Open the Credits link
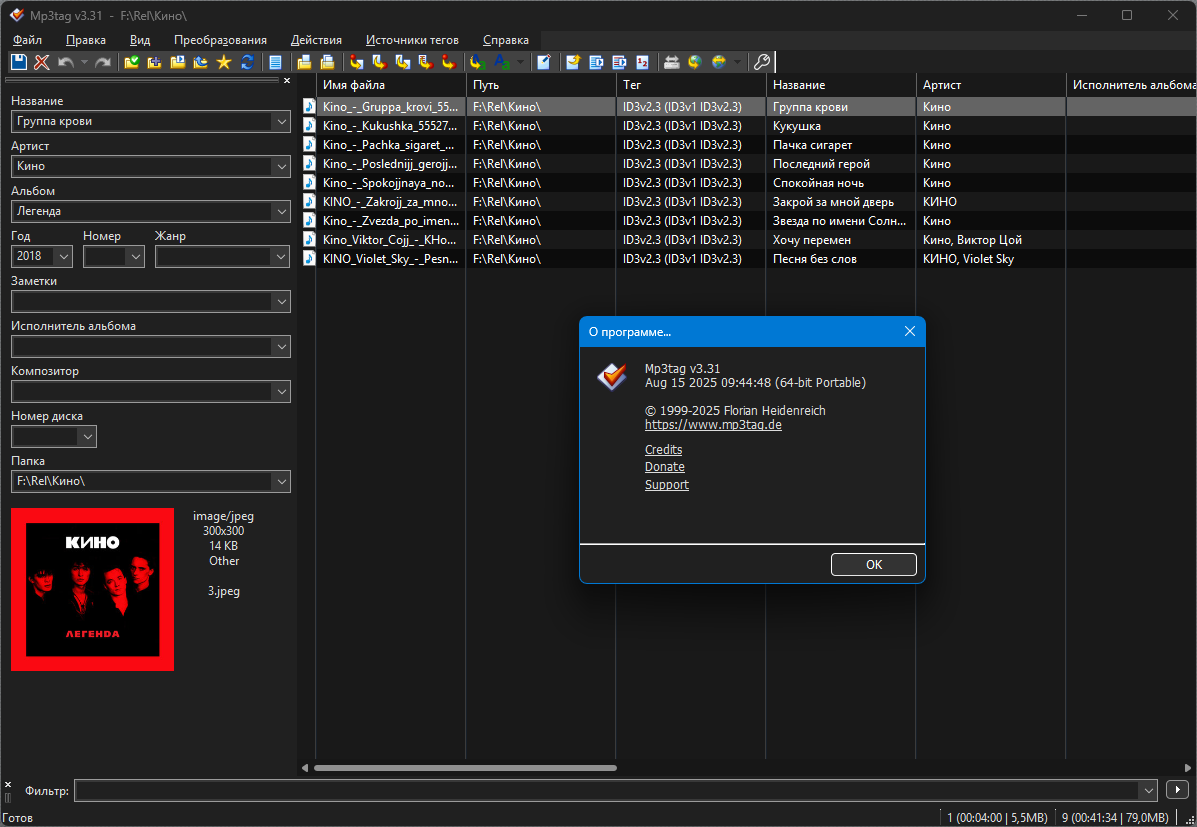The height and width of the screenshot is (827, 1197). tap(663, 450)
